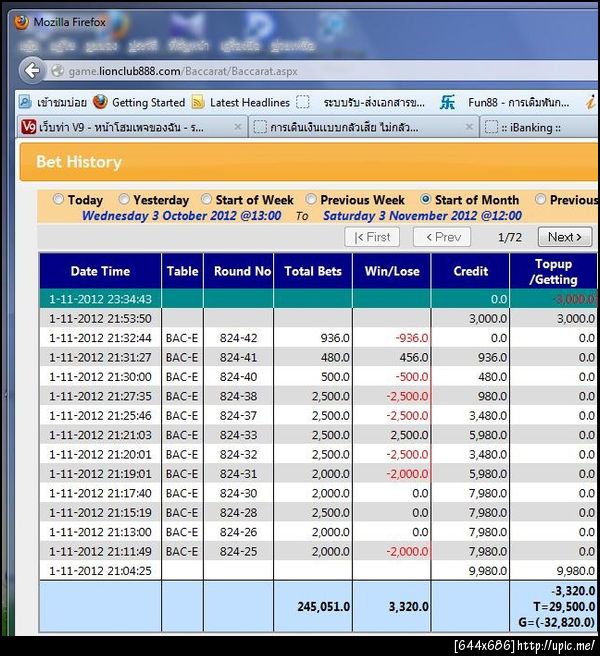Click the Firefox logo in title bar
This screenshot has height=656, width=600.
[21, 22]
